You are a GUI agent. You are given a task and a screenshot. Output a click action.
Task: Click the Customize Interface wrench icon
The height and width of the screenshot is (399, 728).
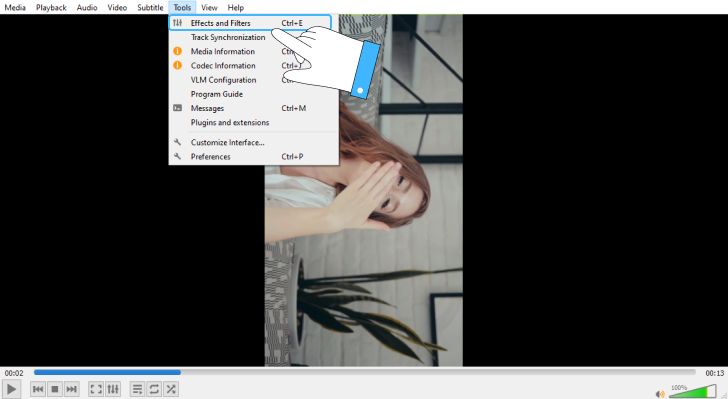177,142
